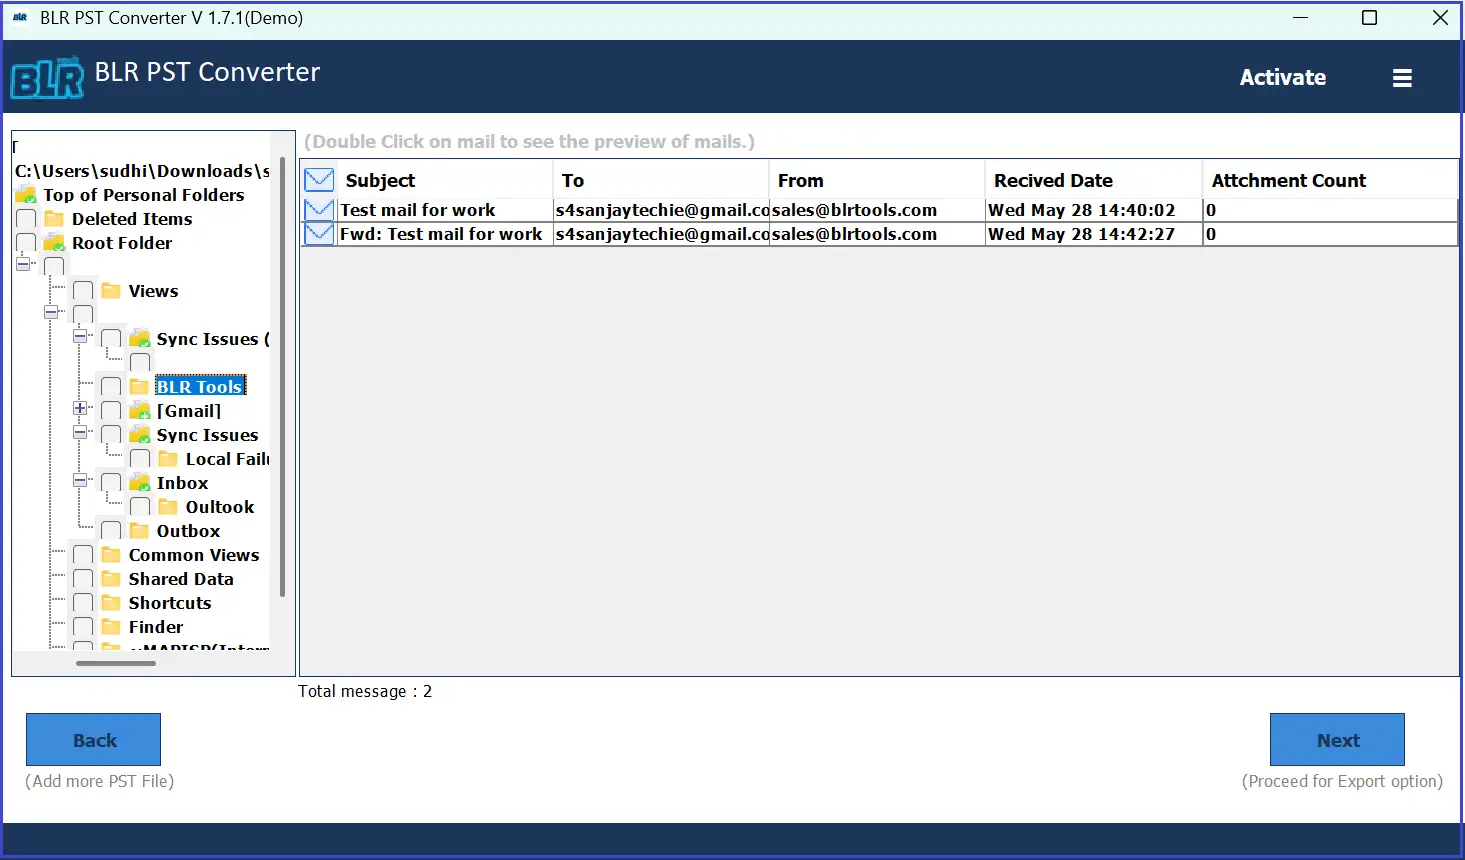Click the folder tree horizontal scrollbar
Viewport: 1465px width, 860px height.
point(115,663)
